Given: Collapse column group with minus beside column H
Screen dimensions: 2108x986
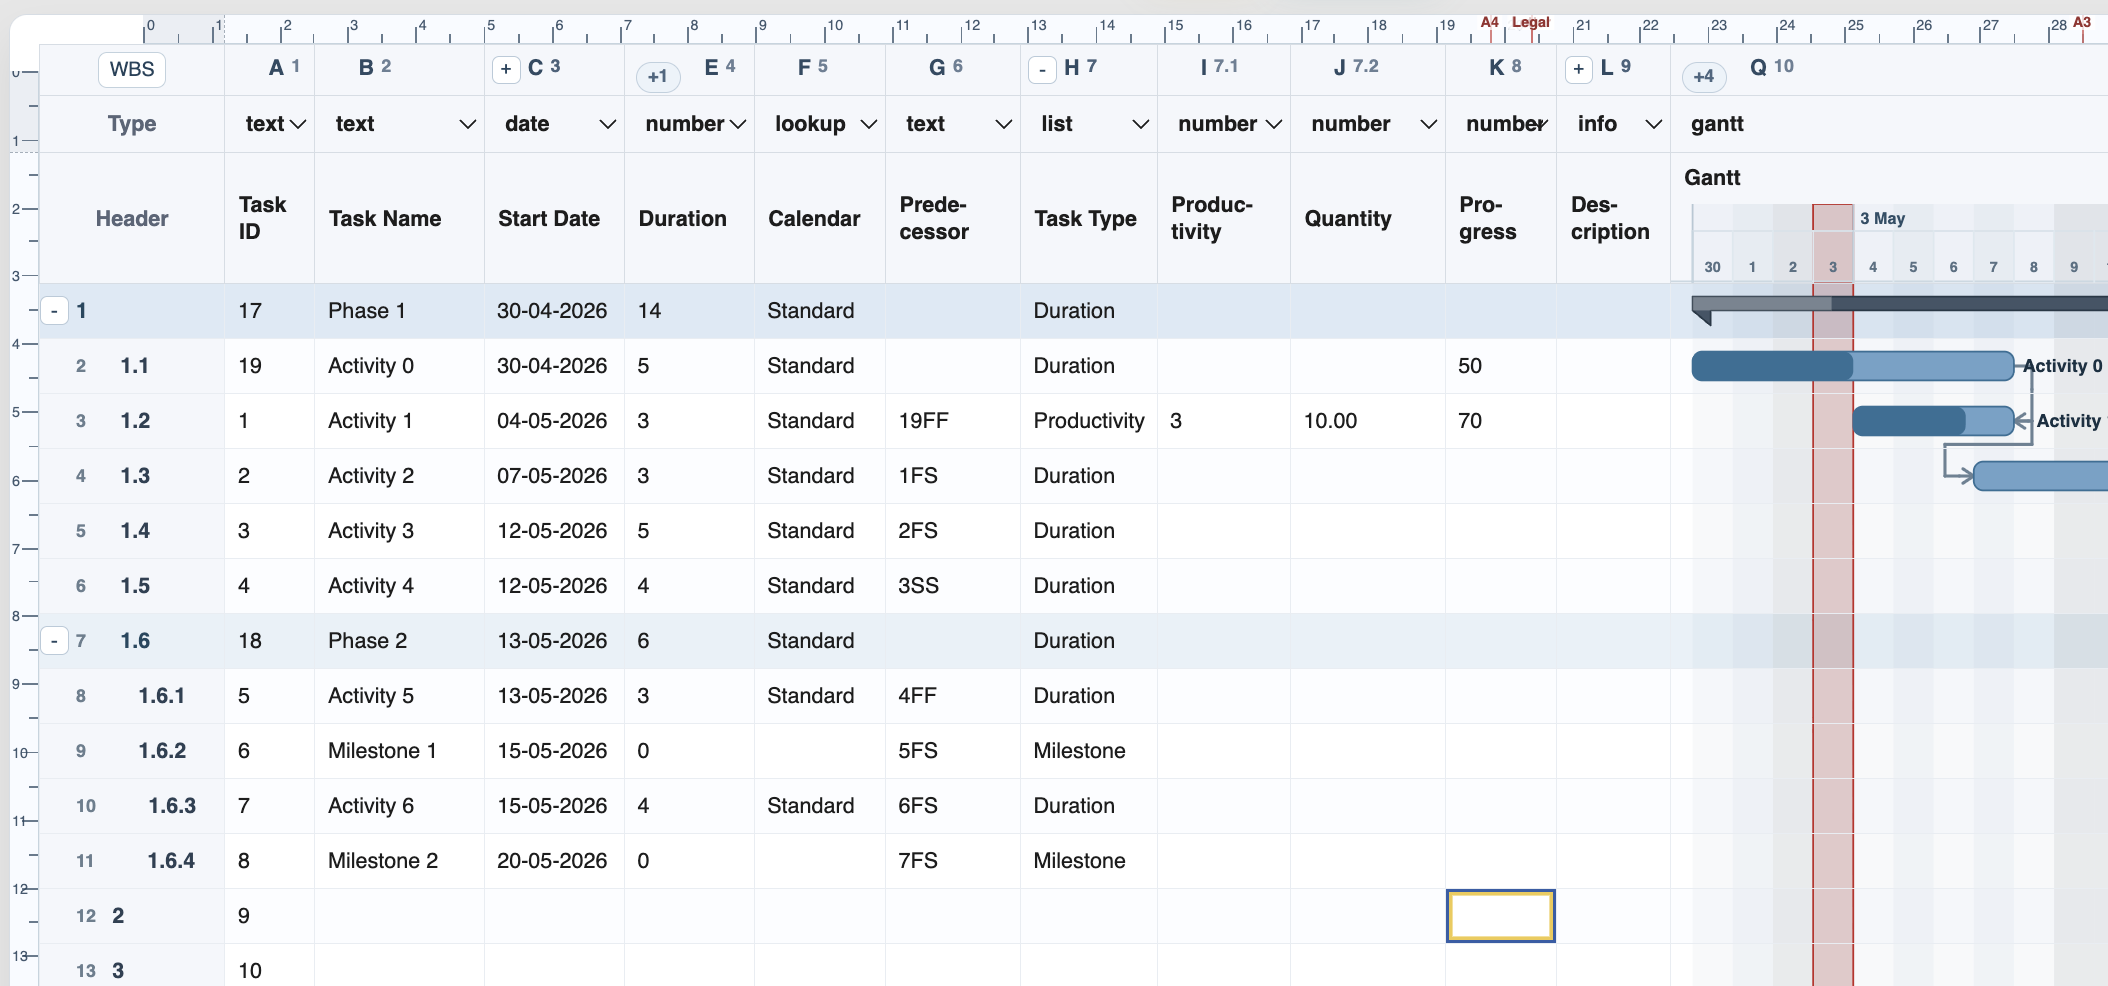Looking at the screenshot, I should click(1042, 69).
